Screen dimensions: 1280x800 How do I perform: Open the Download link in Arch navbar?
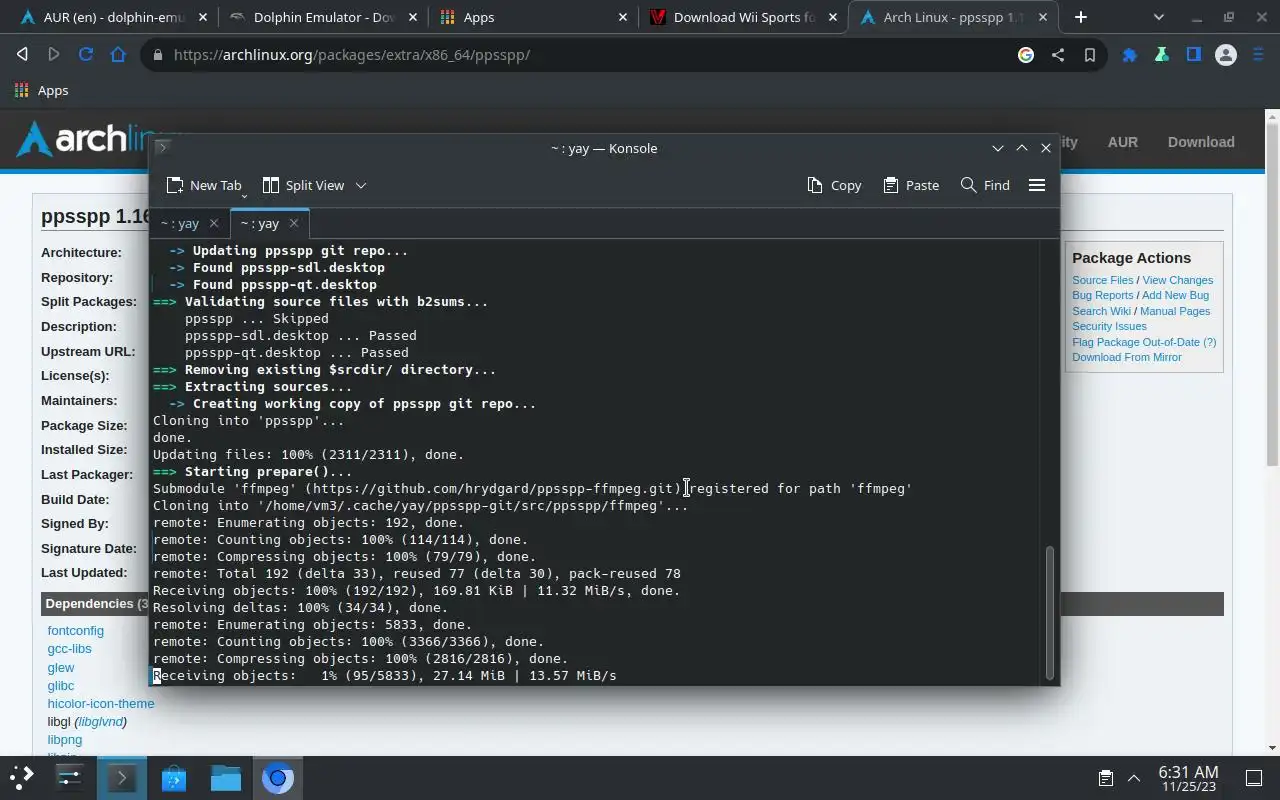1201,142
